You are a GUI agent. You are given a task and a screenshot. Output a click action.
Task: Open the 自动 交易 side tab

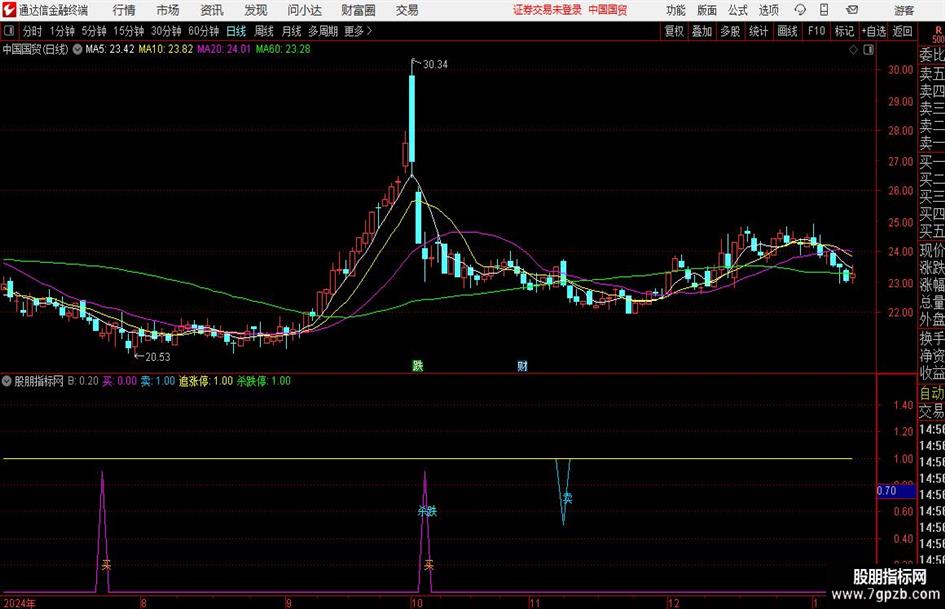[x=931, y=402]
